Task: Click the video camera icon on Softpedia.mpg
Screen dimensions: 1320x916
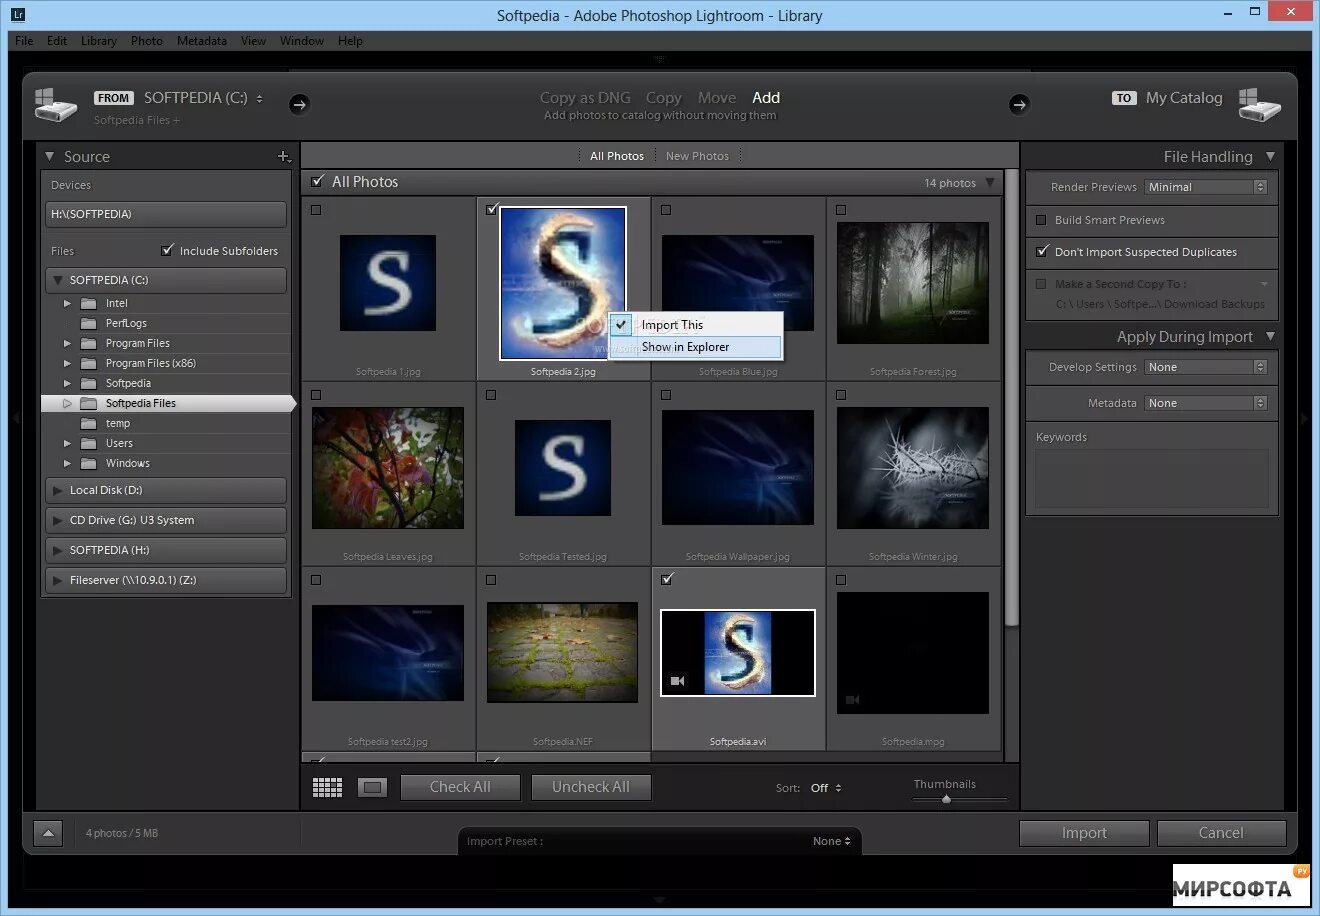Action: click(852, 700)
